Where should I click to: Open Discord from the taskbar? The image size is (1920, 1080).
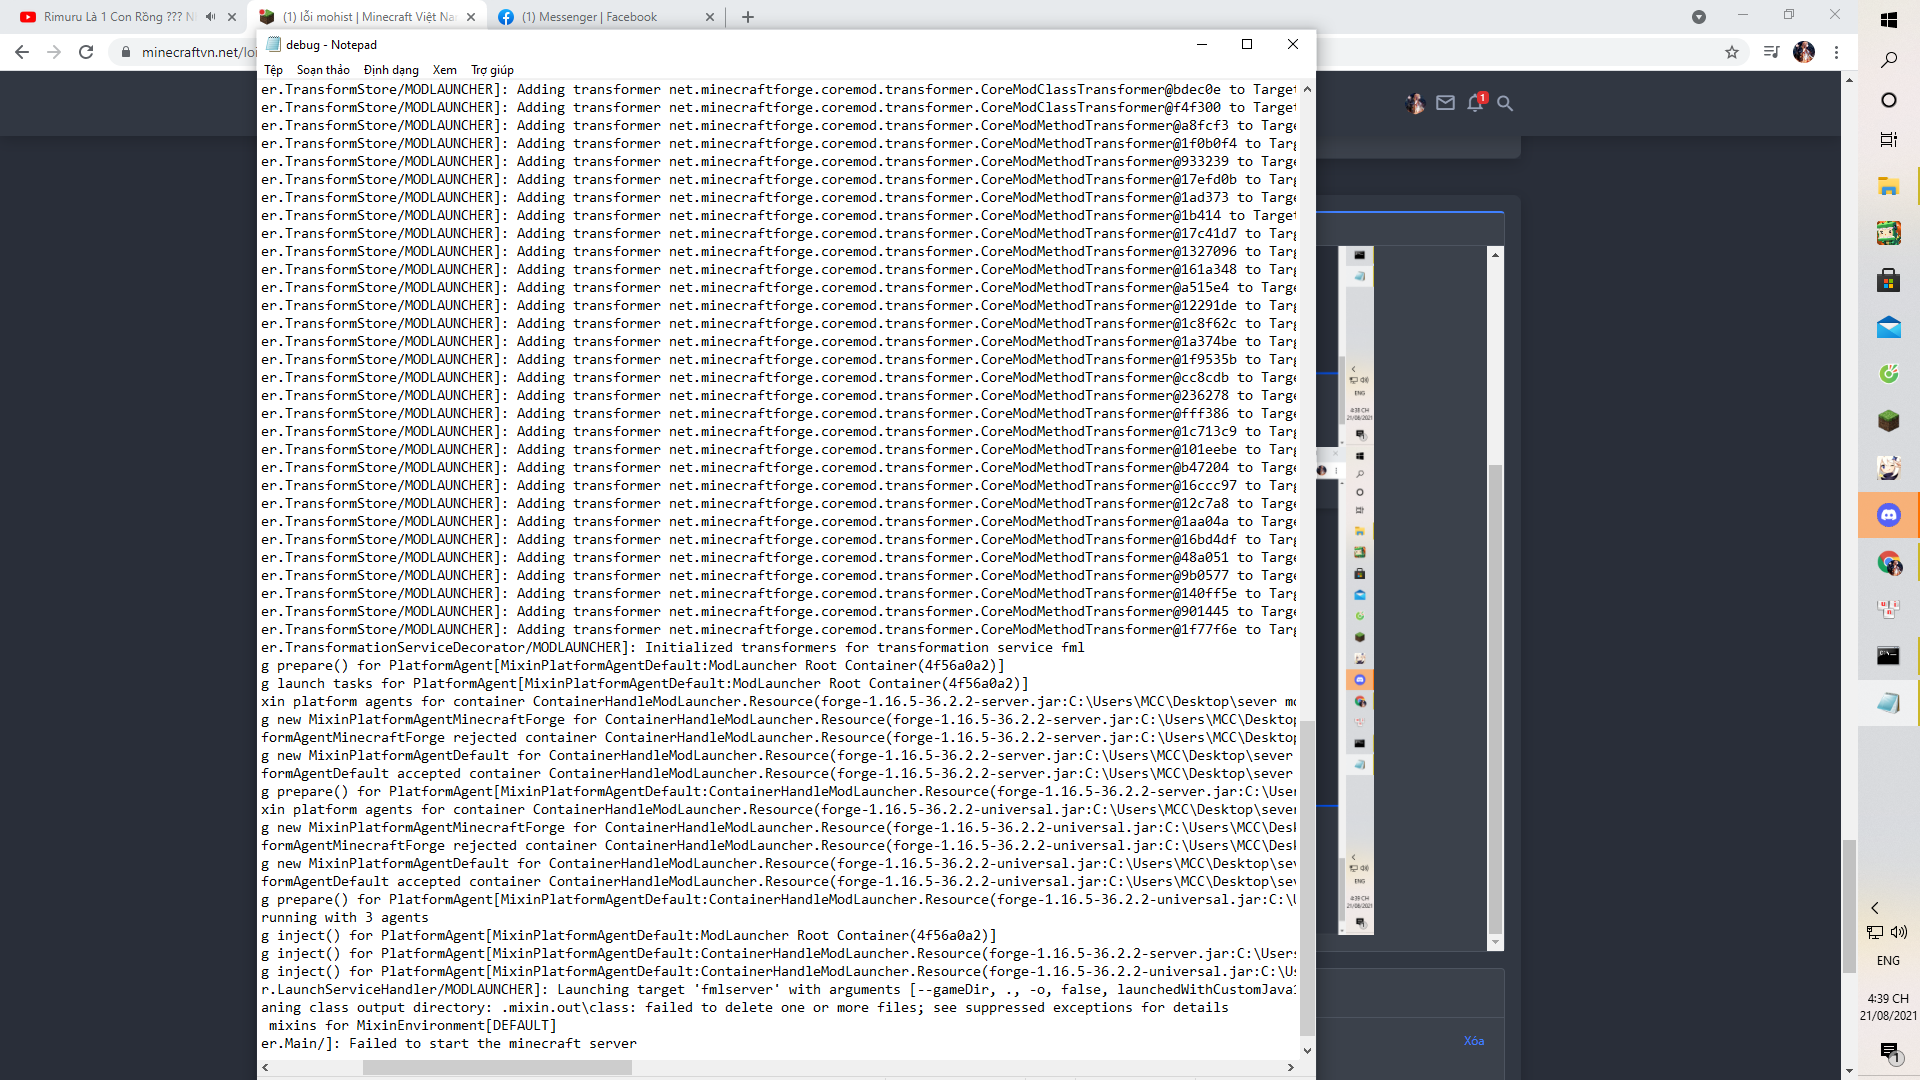(1888, 515)
